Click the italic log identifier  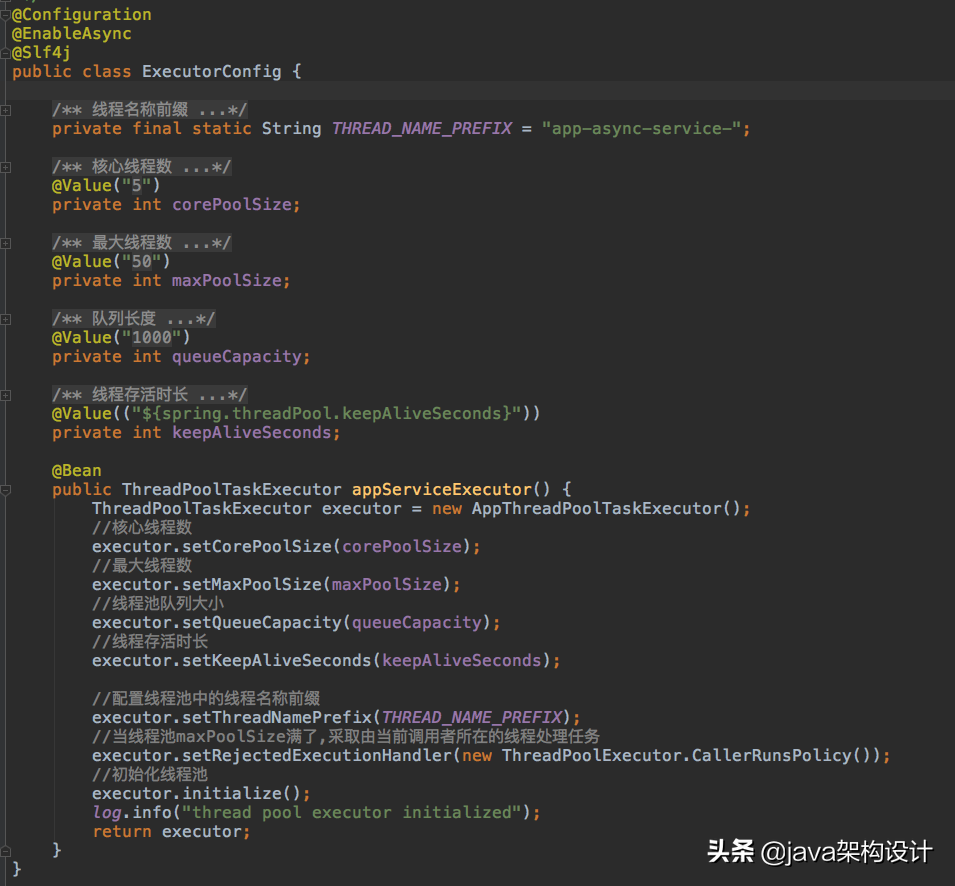[x=107, y=813]
